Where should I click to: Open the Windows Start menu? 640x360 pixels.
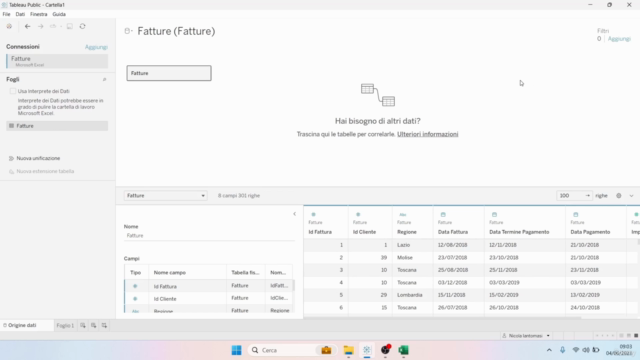236,350
